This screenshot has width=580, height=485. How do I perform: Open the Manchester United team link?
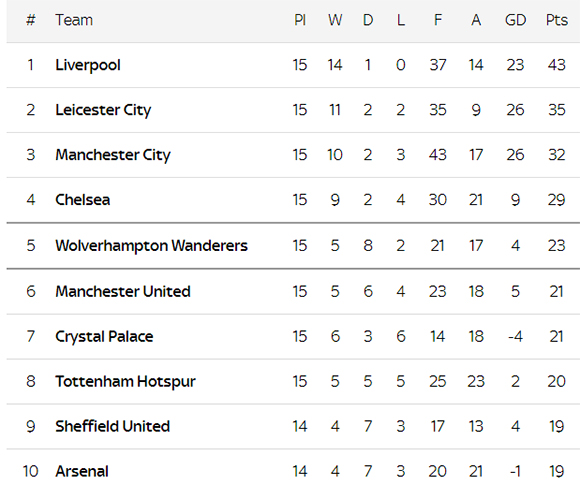pos(123,292)
